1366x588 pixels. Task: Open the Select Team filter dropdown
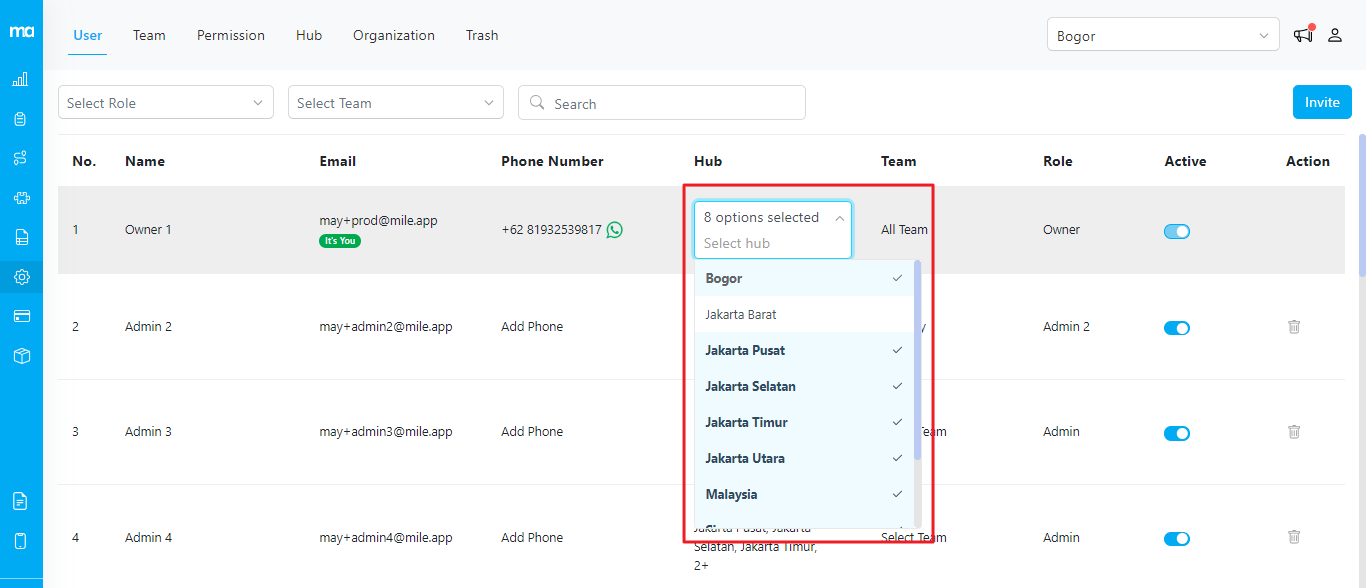[395, 103]
